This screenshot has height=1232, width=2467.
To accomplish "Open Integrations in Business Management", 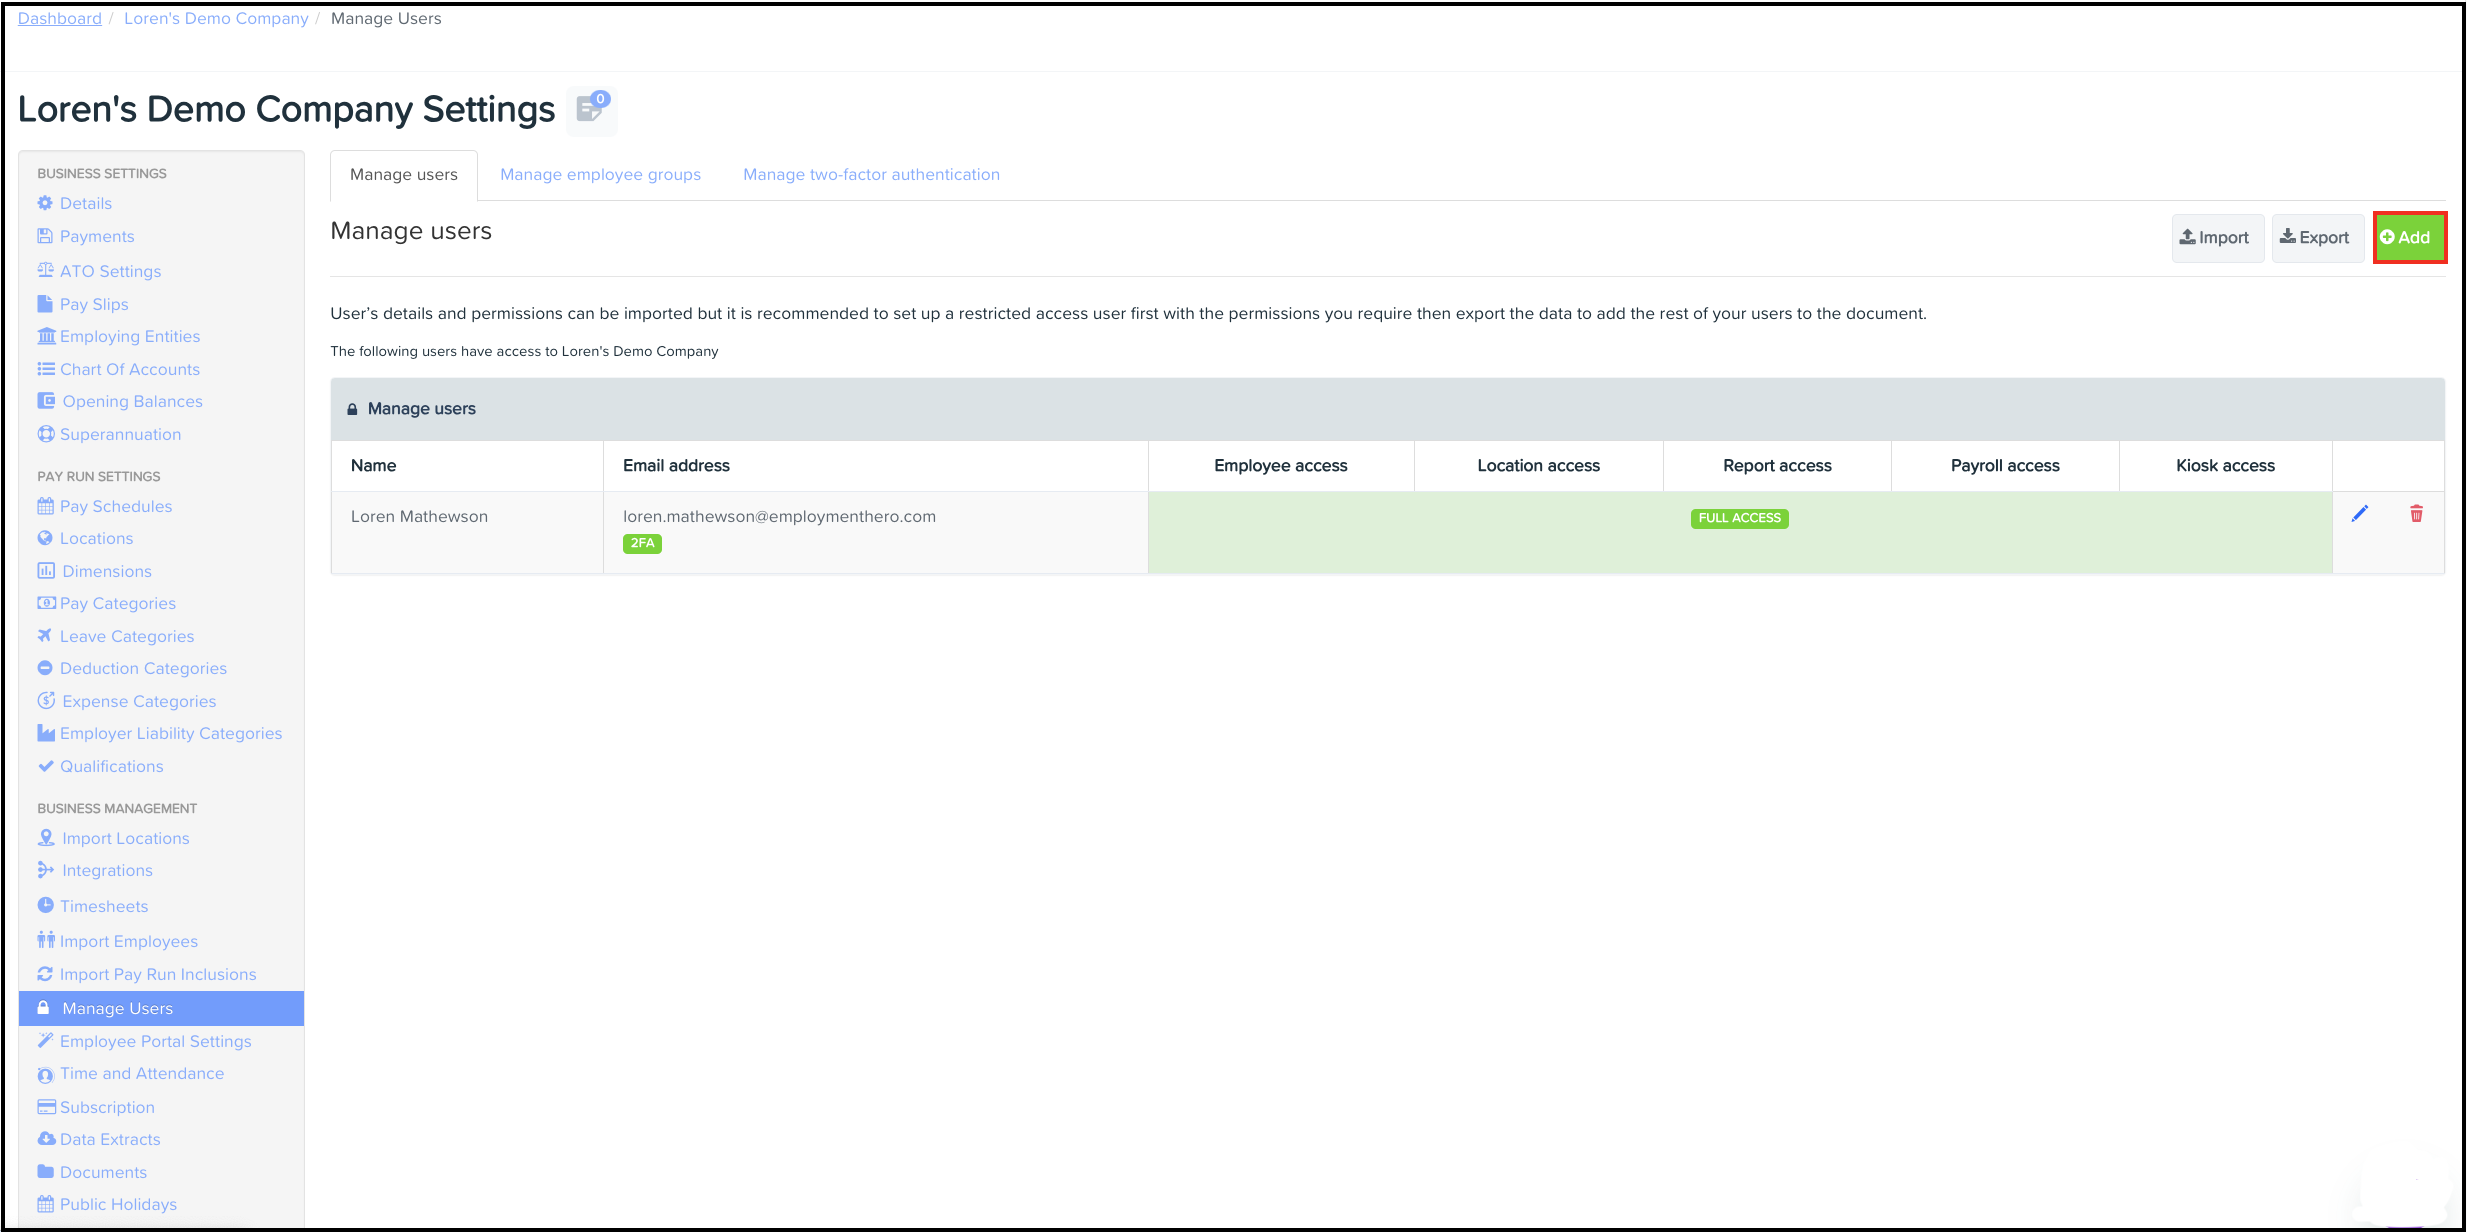I will [x=107, y=871].
